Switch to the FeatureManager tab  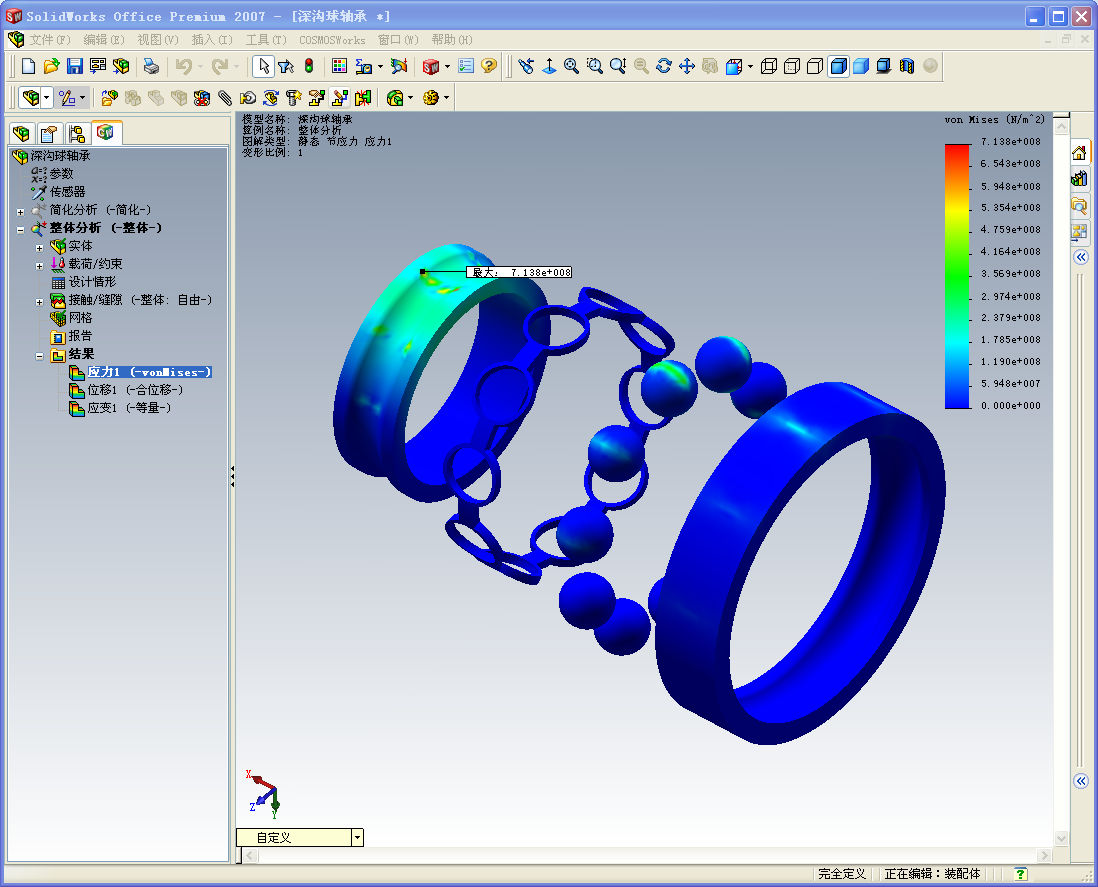pyautogui.click(x=22, y=133)
